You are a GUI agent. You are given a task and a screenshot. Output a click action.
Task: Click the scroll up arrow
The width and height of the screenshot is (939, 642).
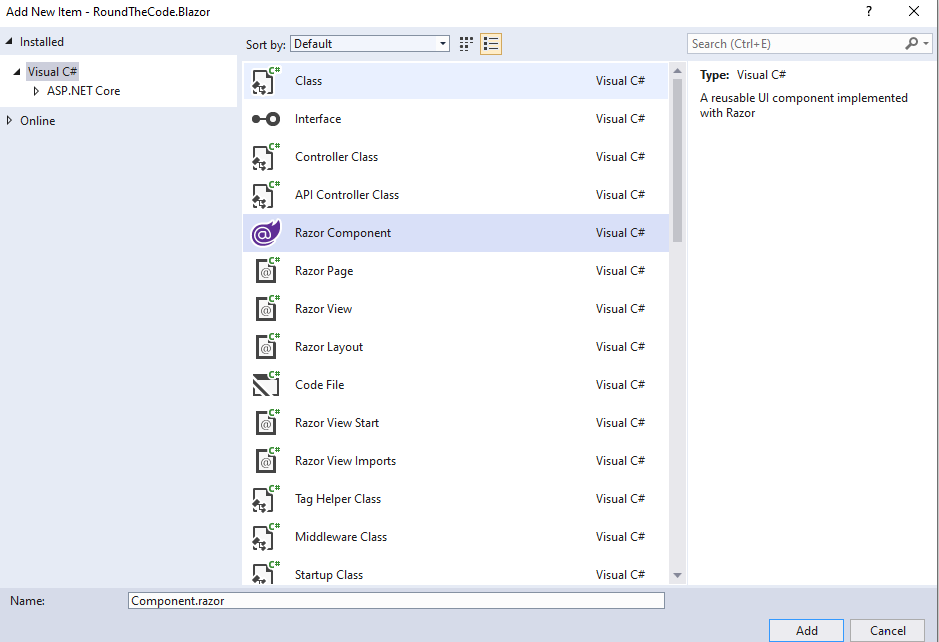coord(677,71)
